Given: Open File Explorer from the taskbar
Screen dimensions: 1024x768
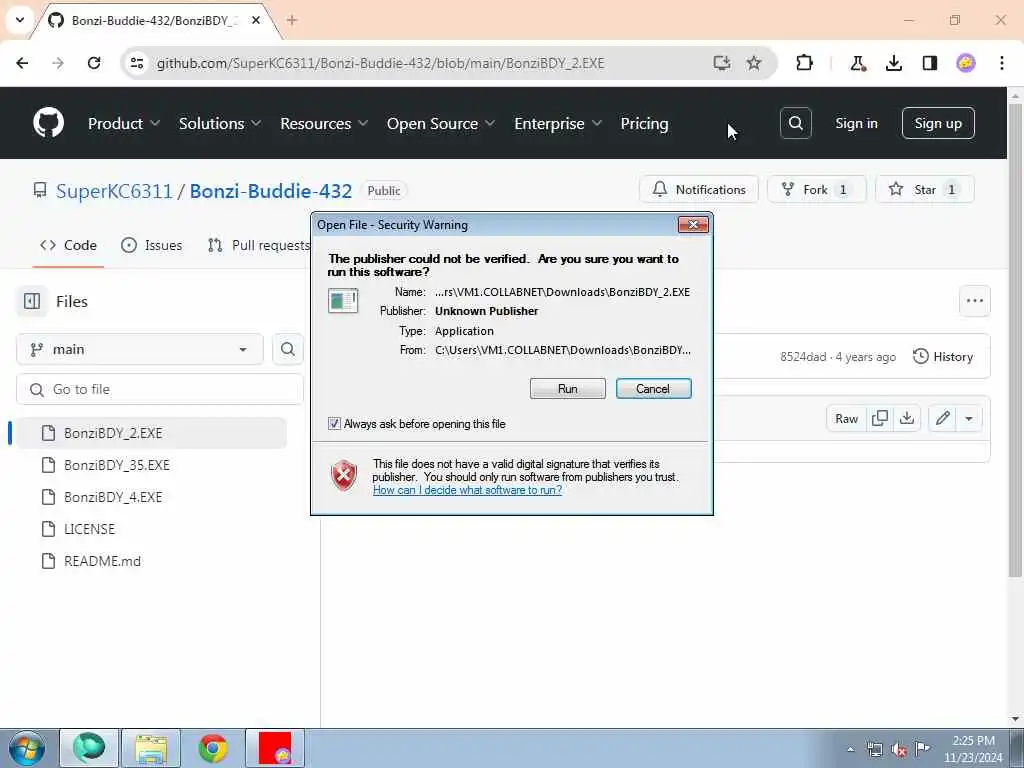Looking at the screenshot, I should [x=151, y=748].
